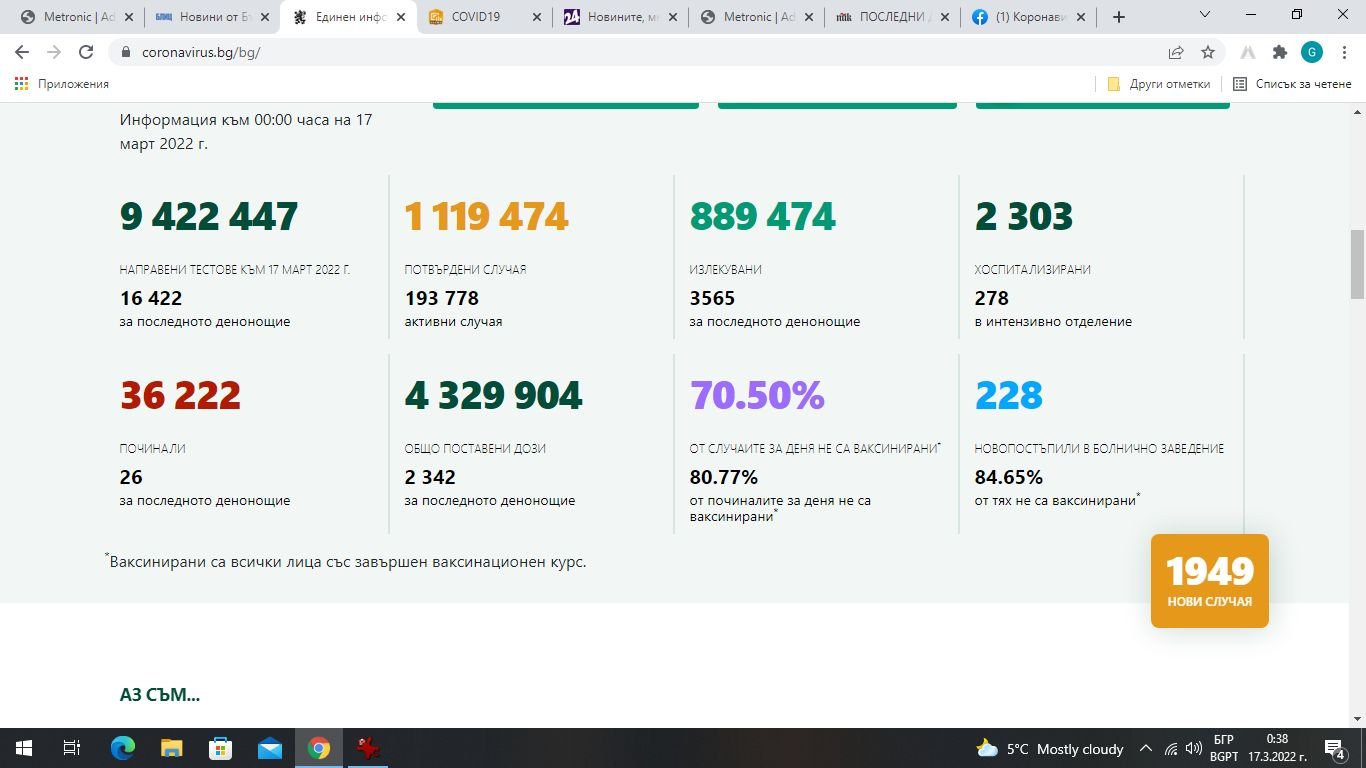Close the Единен информационен tab
The image size is (1366, 768).
point(401,17)
